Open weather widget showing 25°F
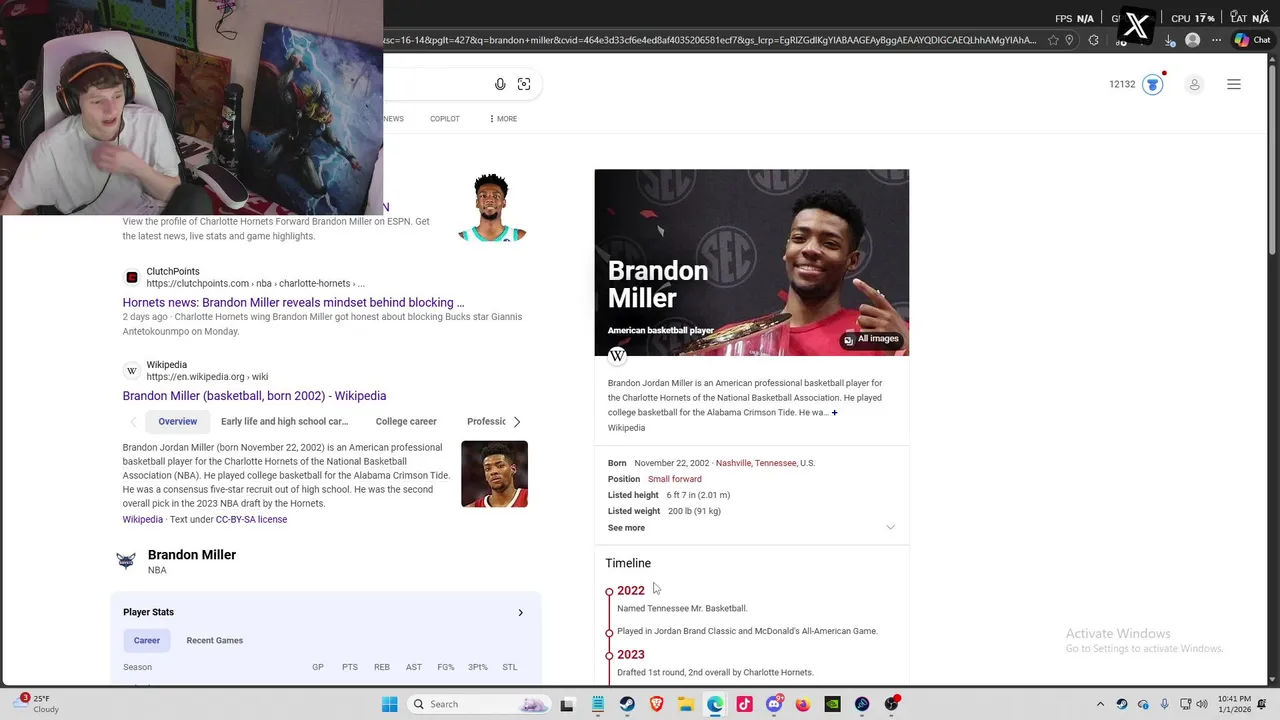1280x720 pixels. 35,703
